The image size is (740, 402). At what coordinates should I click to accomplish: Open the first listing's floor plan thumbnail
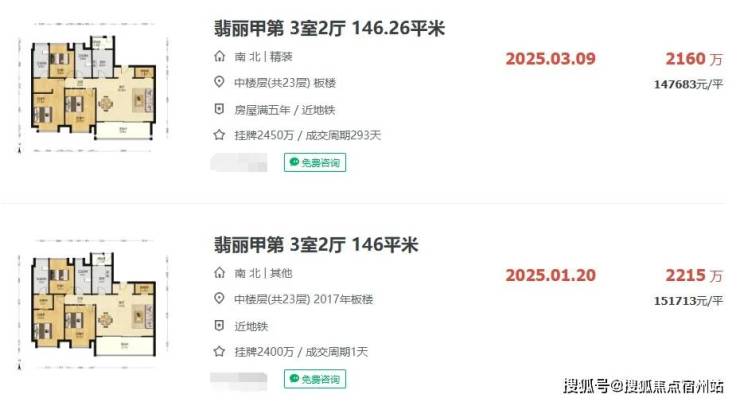point(93,87)
